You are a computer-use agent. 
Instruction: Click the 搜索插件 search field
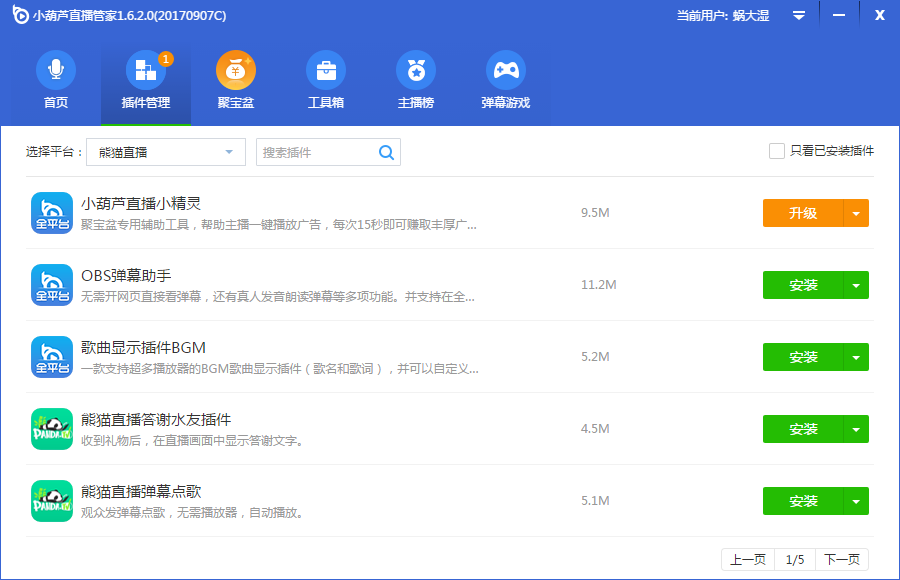(x=316, y=152)
